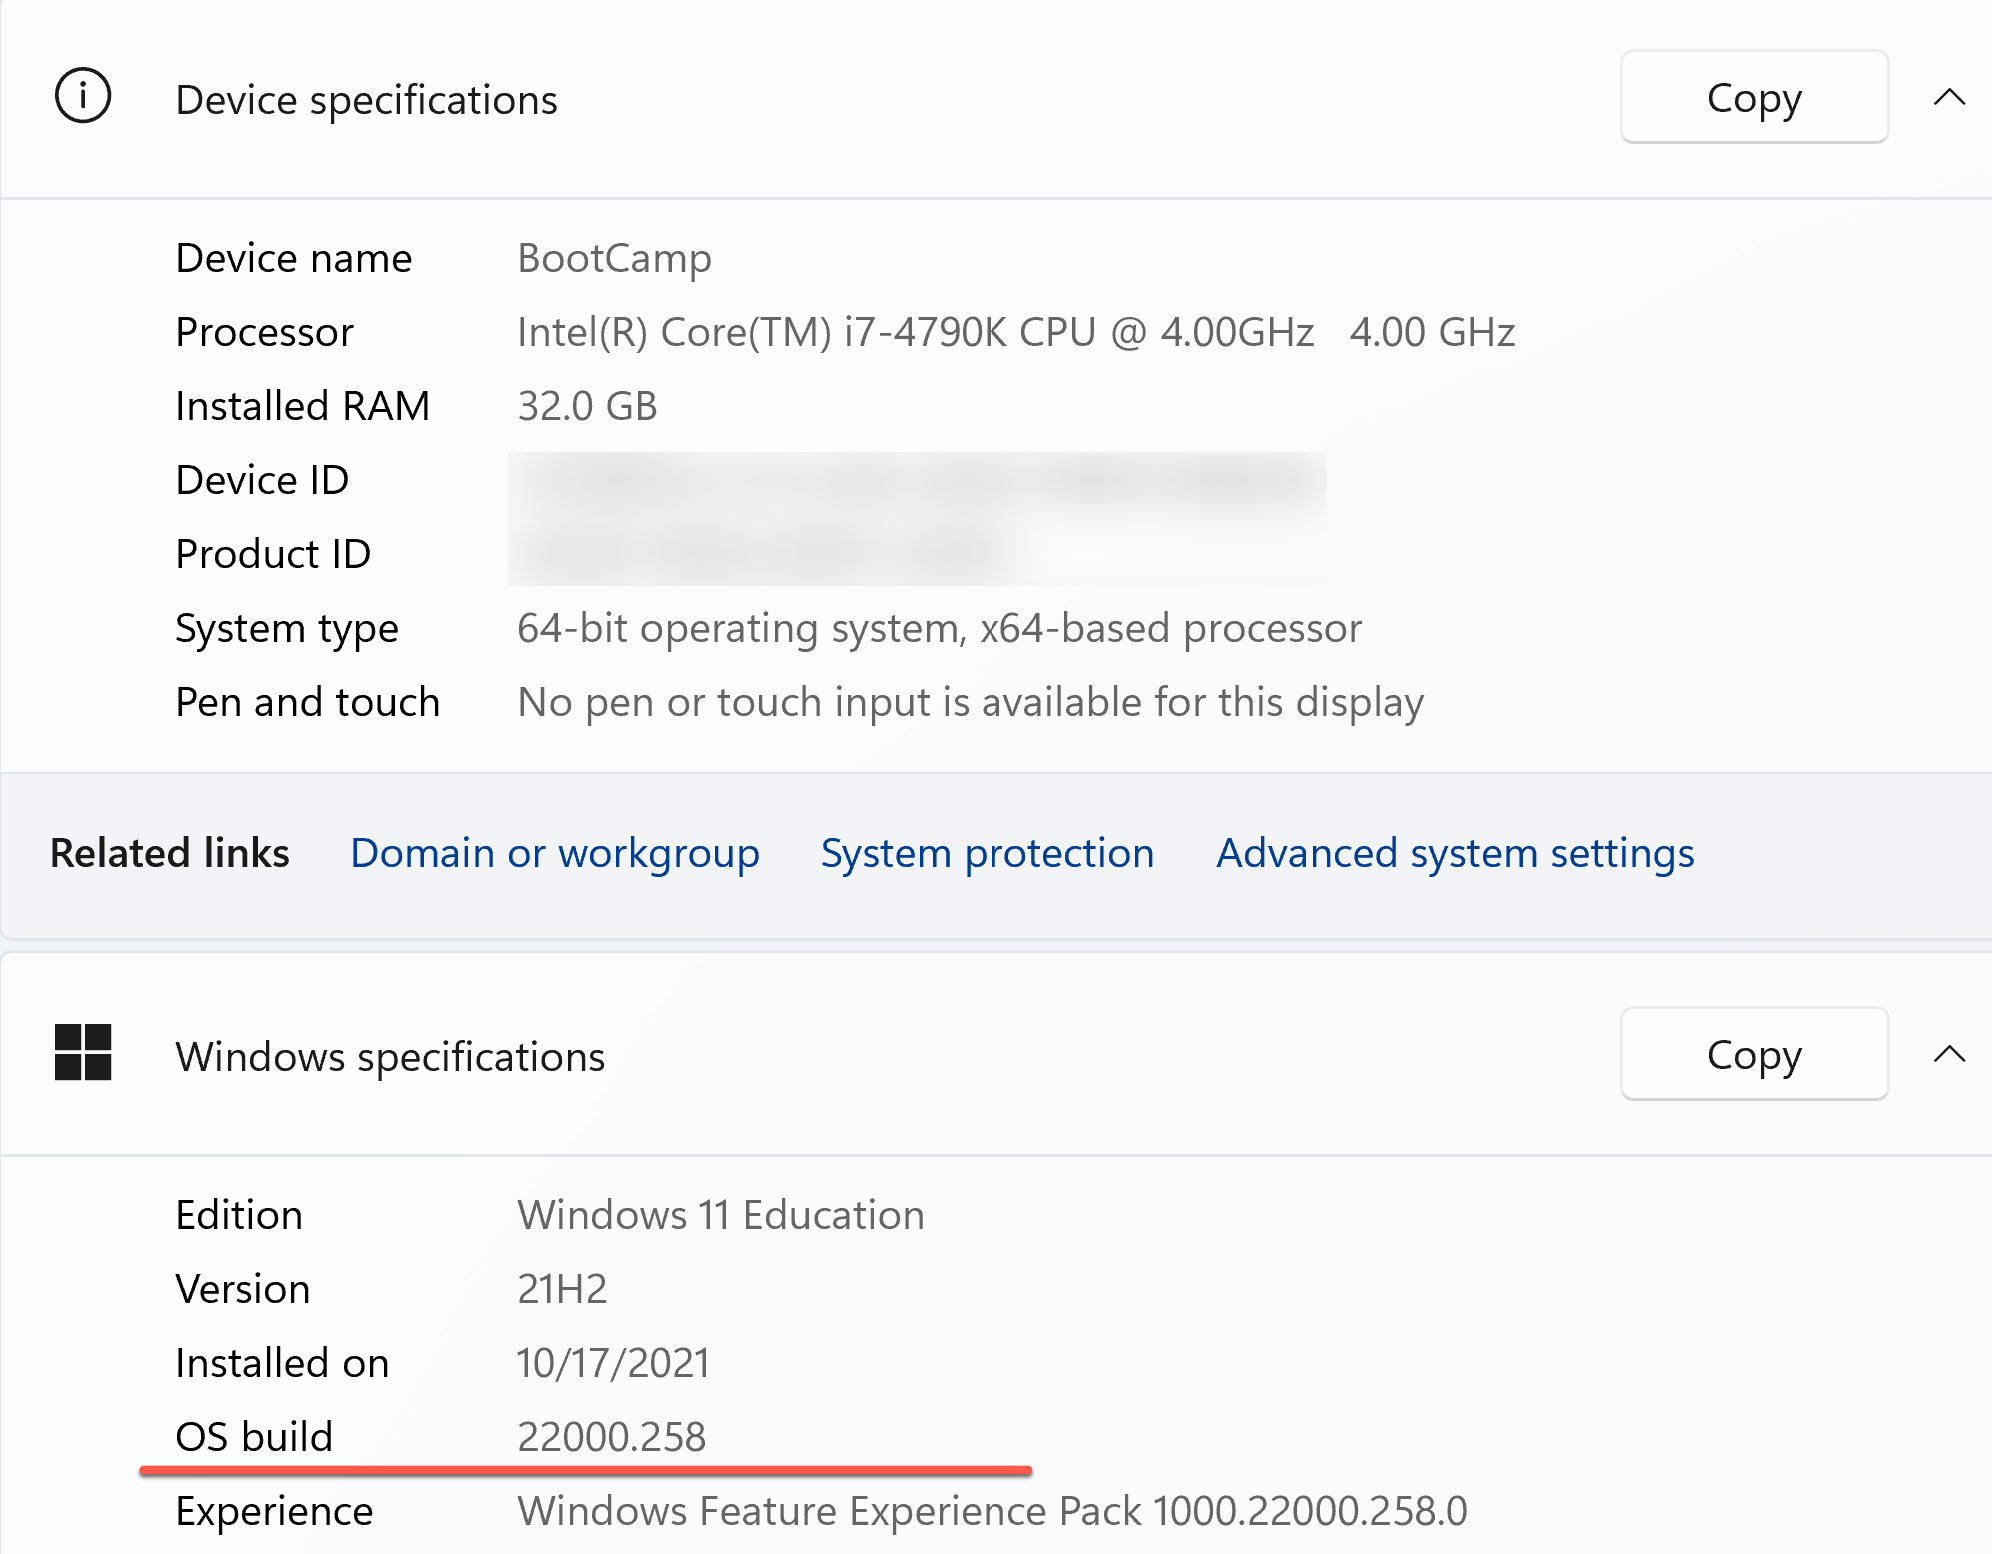Click the Installed RAM label
Screen dimensions: 1992x1554
(302, 406)
